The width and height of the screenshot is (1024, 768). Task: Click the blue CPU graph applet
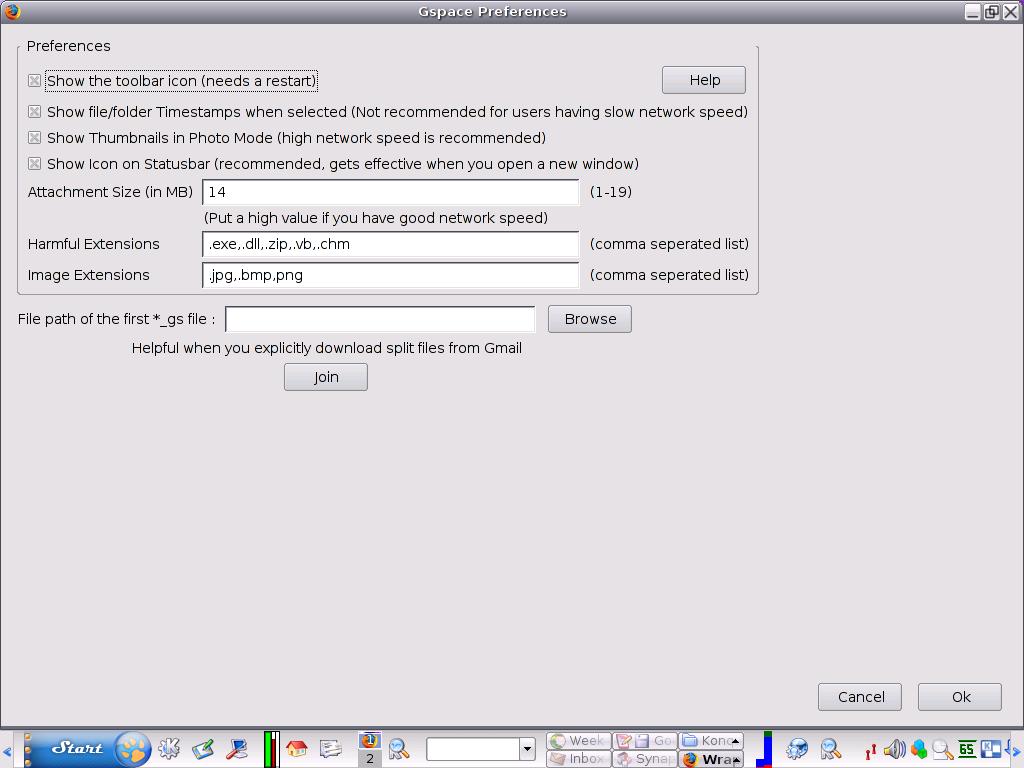coord(764,749)
